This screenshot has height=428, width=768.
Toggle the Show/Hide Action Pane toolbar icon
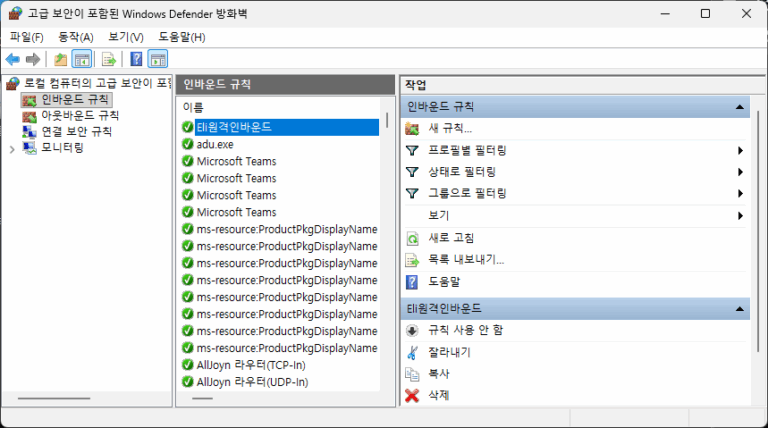click(157, 59)
